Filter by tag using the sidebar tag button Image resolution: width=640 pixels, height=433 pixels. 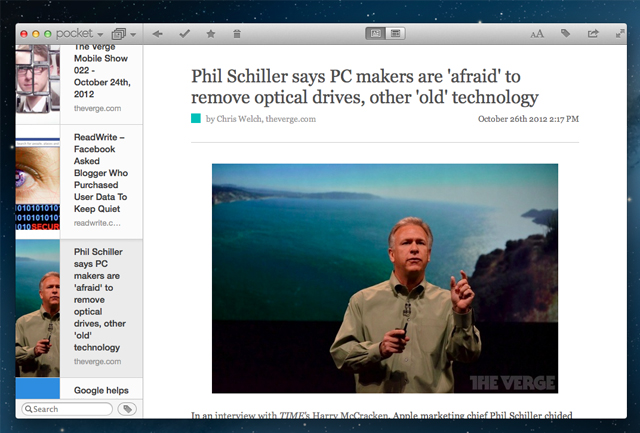(128, 409)
